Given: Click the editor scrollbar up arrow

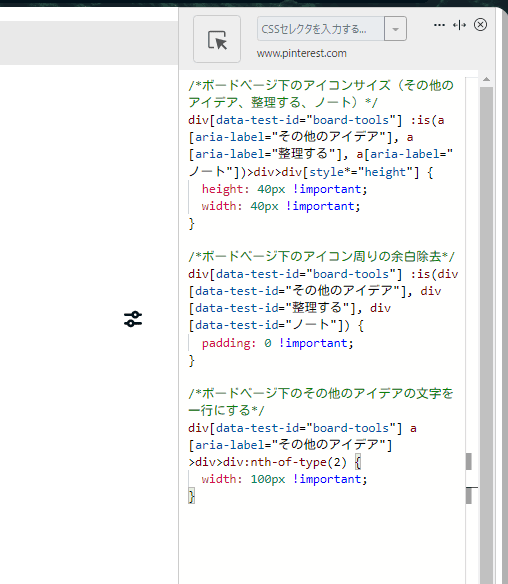Looking at the screenshot, I should coord(486,79).
